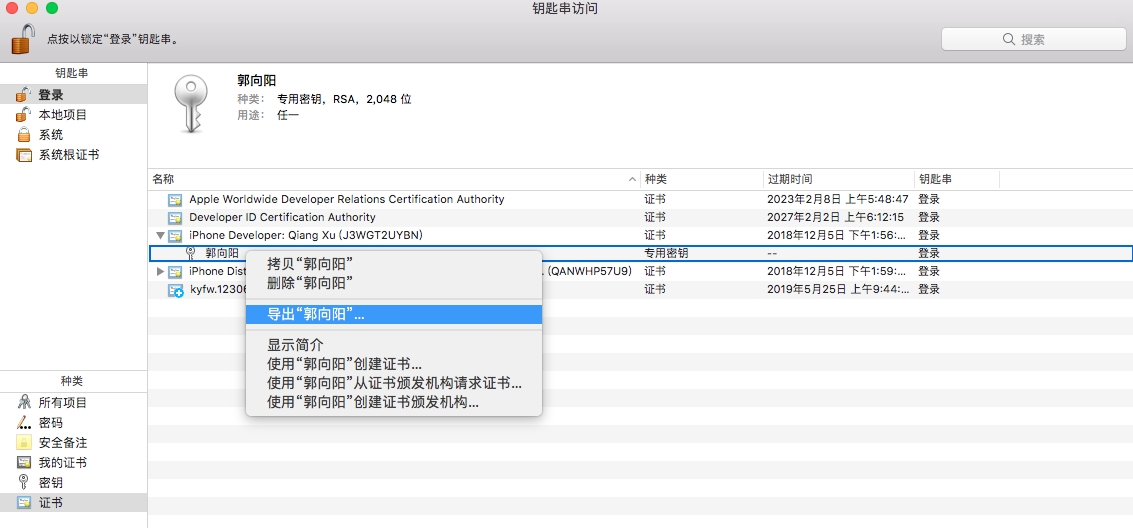The image size is (1133, 528).
Task: Click the private key icon beside 郭向阳 row
Action: click(x=191, y=254)
